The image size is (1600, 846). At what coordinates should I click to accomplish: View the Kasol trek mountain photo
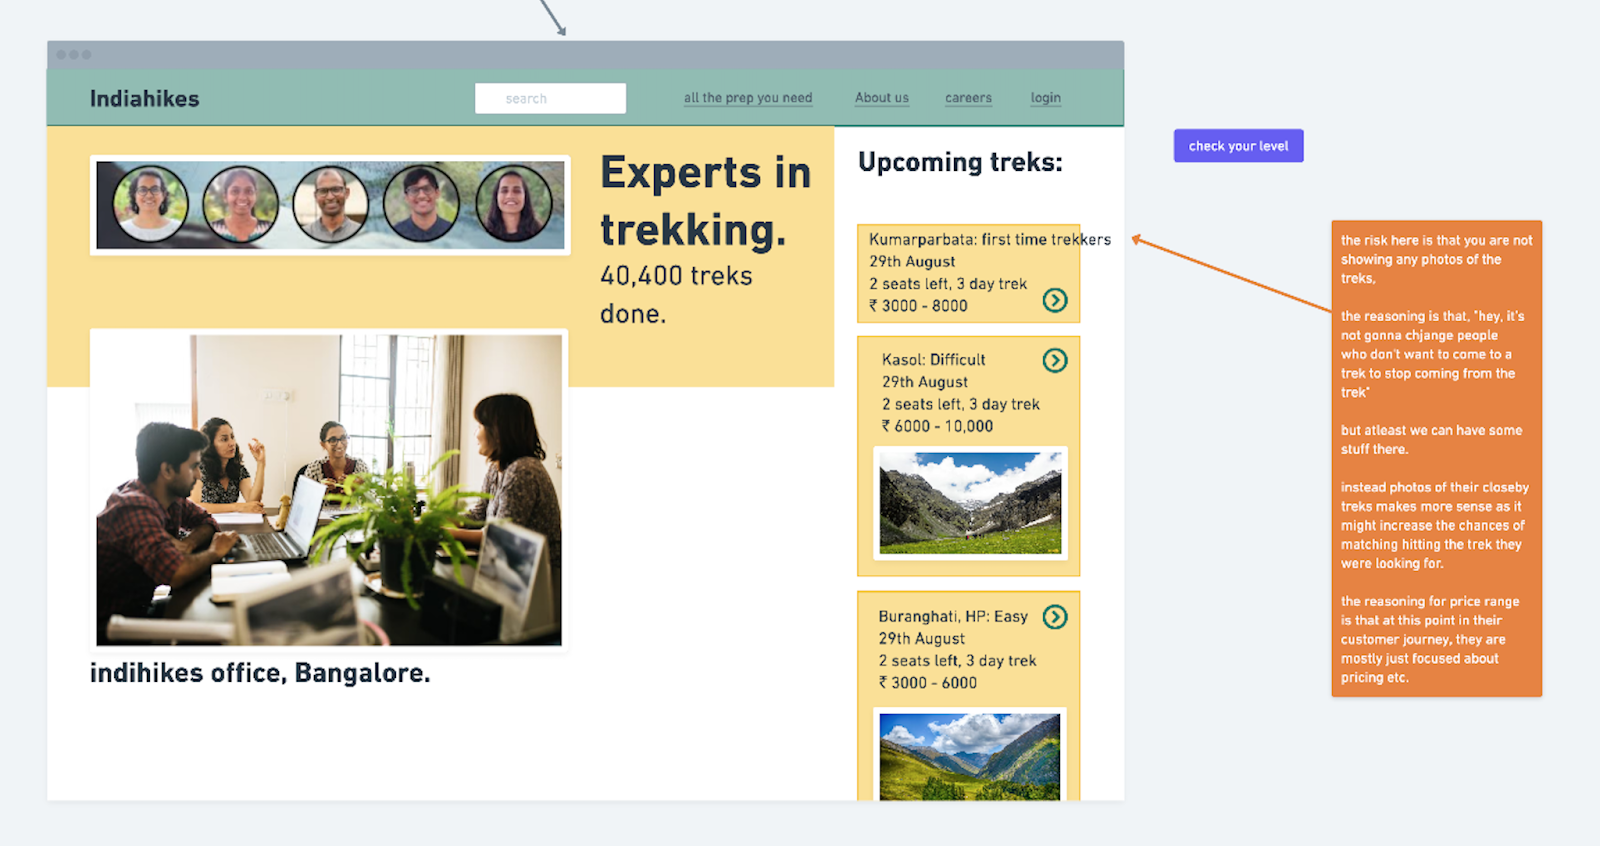coord(970,503)
